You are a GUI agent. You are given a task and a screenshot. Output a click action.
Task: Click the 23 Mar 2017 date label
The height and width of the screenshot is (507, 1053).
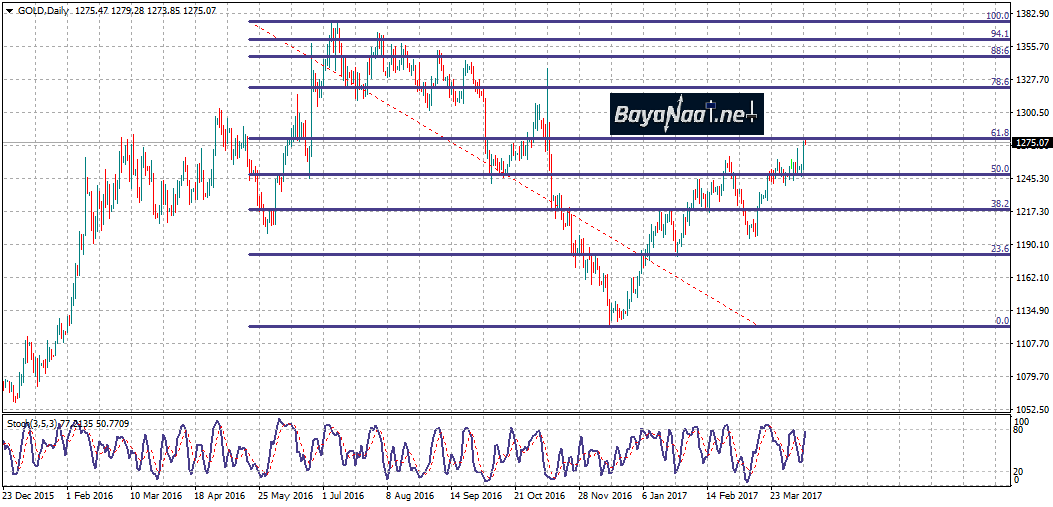(x=796, y=495)
